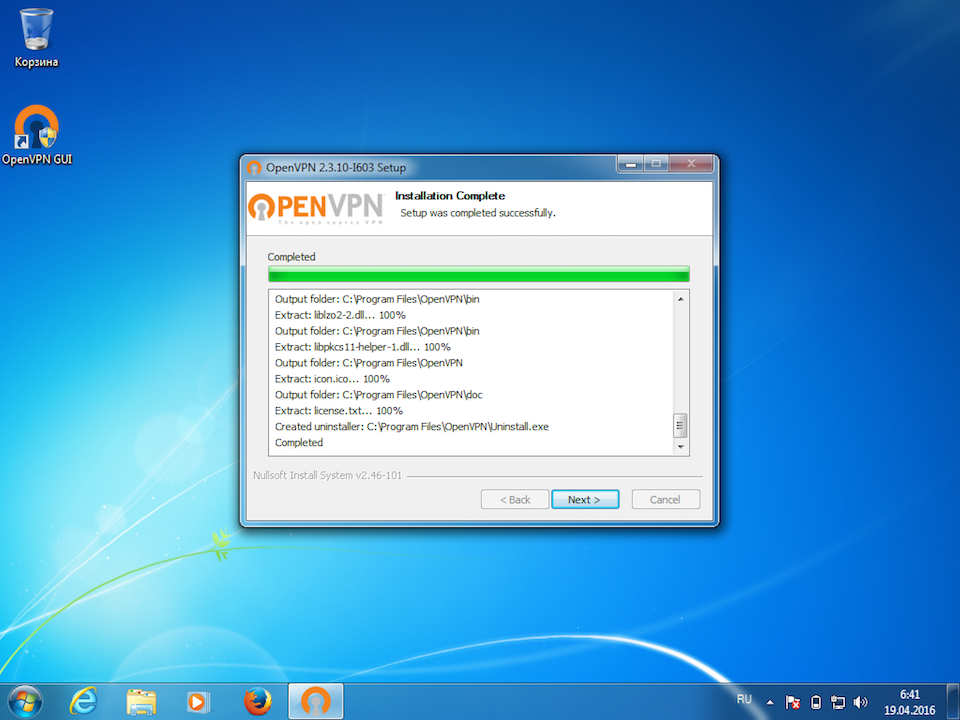
Task: Click the Next > button
Action: click(x=585, y=500)
